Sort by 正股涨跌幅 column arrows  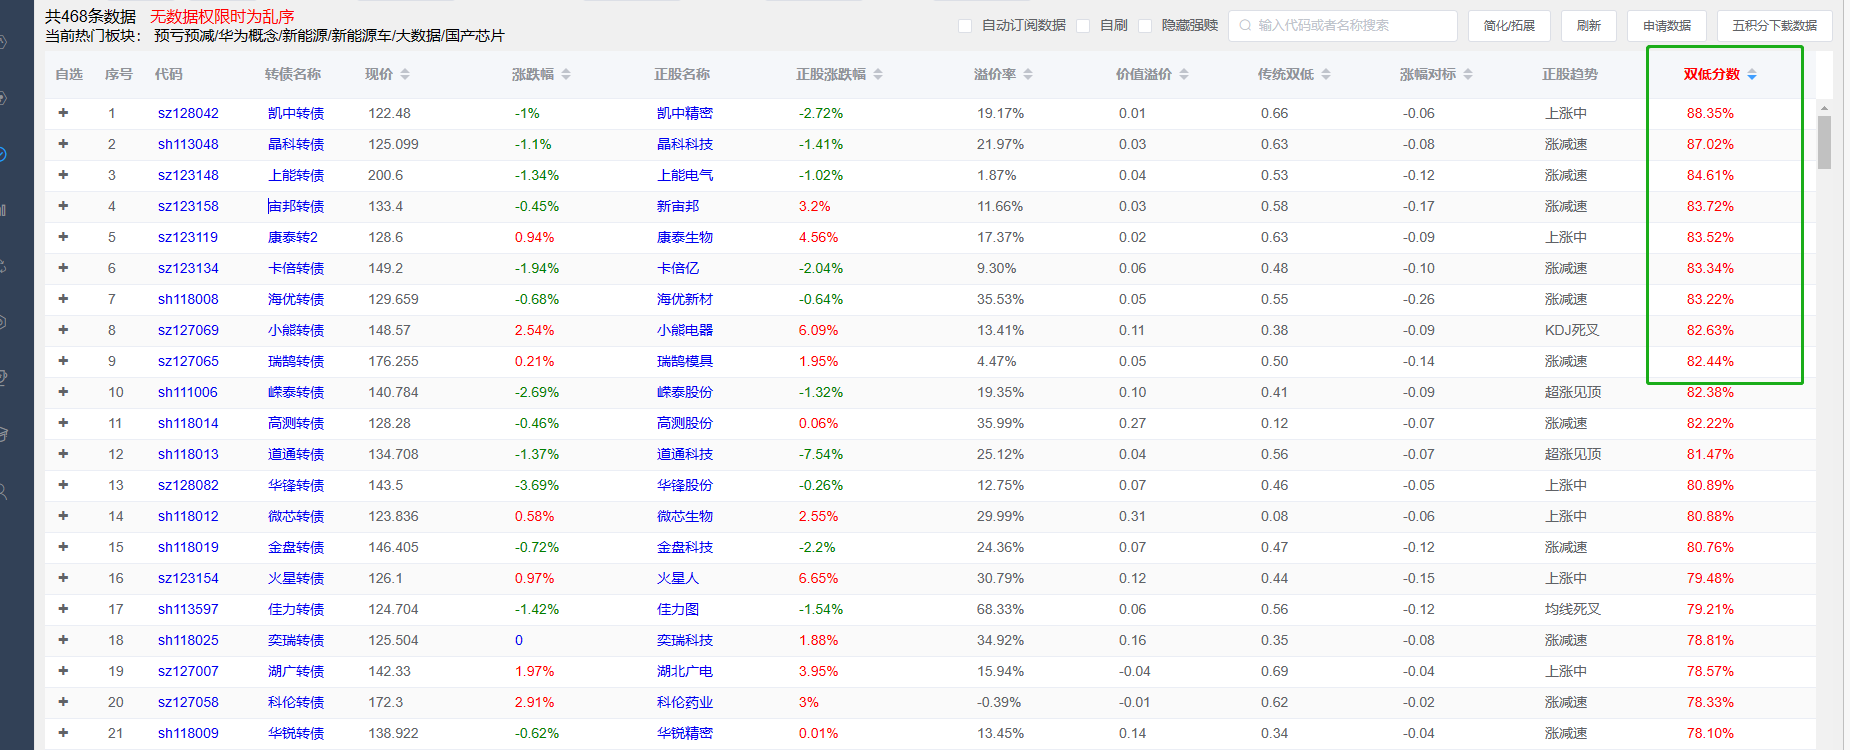pos(878,74)
